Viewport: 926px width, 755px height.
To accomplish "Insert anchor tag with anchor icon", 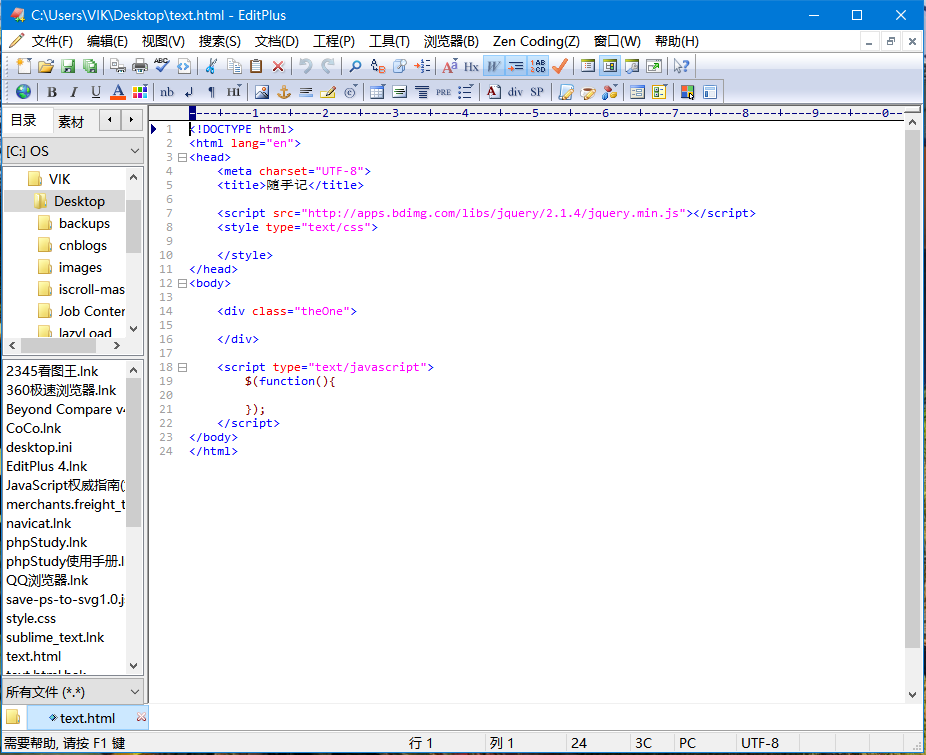I will click(284, 92).
